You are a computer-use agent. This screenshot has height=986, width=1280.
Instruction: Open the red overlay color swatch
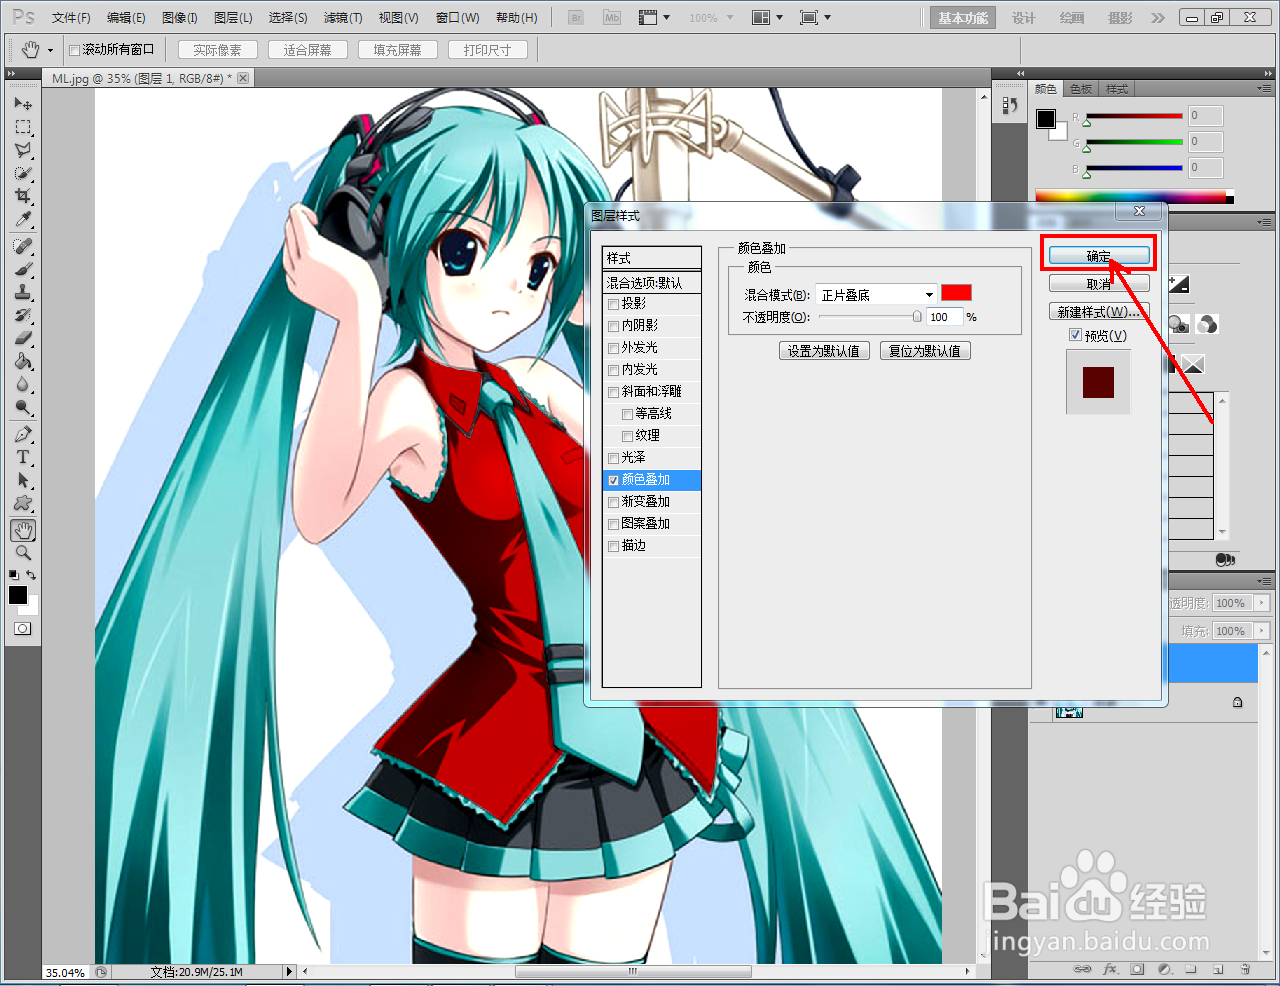(x=956, y=293)
